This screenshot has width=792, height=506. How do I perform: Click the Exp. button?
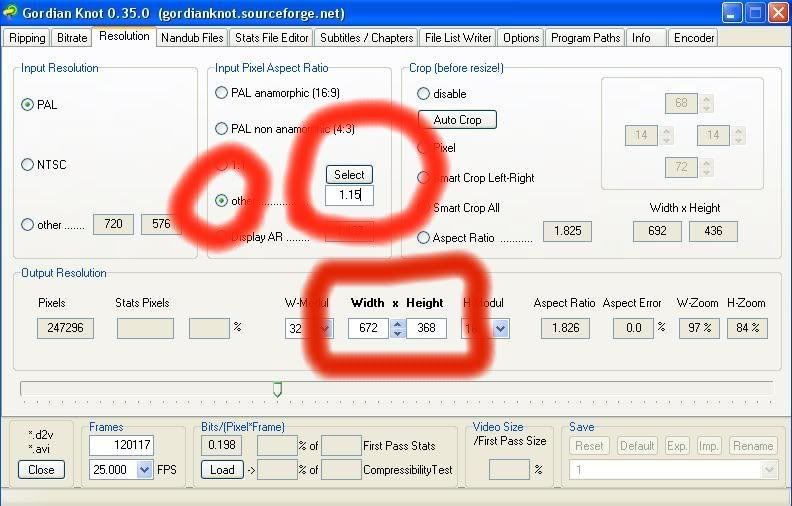tap(676, 446)
